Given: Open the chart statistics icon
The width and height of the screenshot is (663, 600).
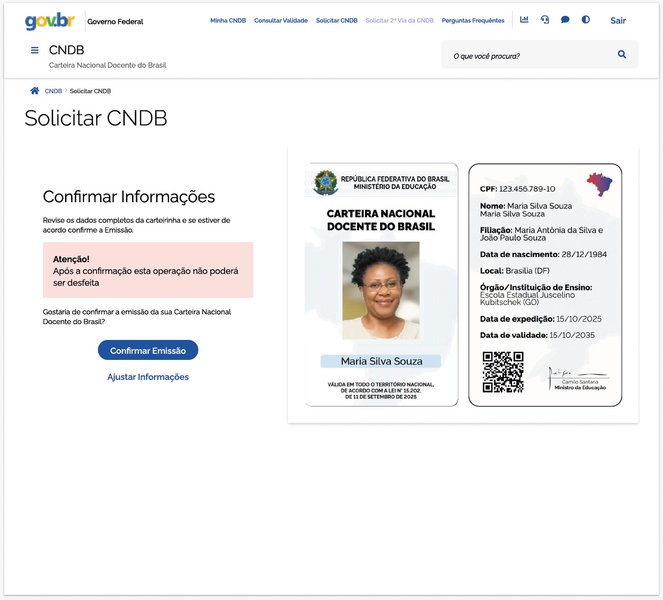Looking at the screenshot, I should tap(525, 20).
